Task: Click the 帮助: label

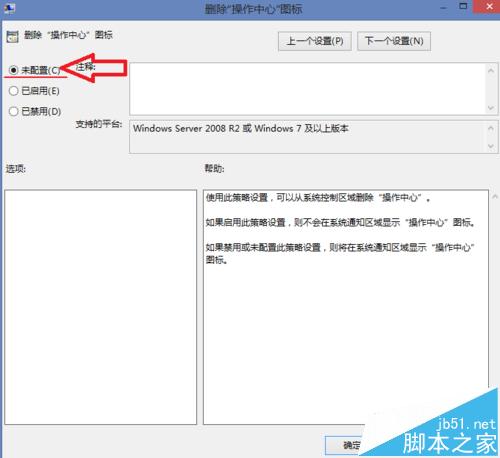Action: [x=214, y=169]
